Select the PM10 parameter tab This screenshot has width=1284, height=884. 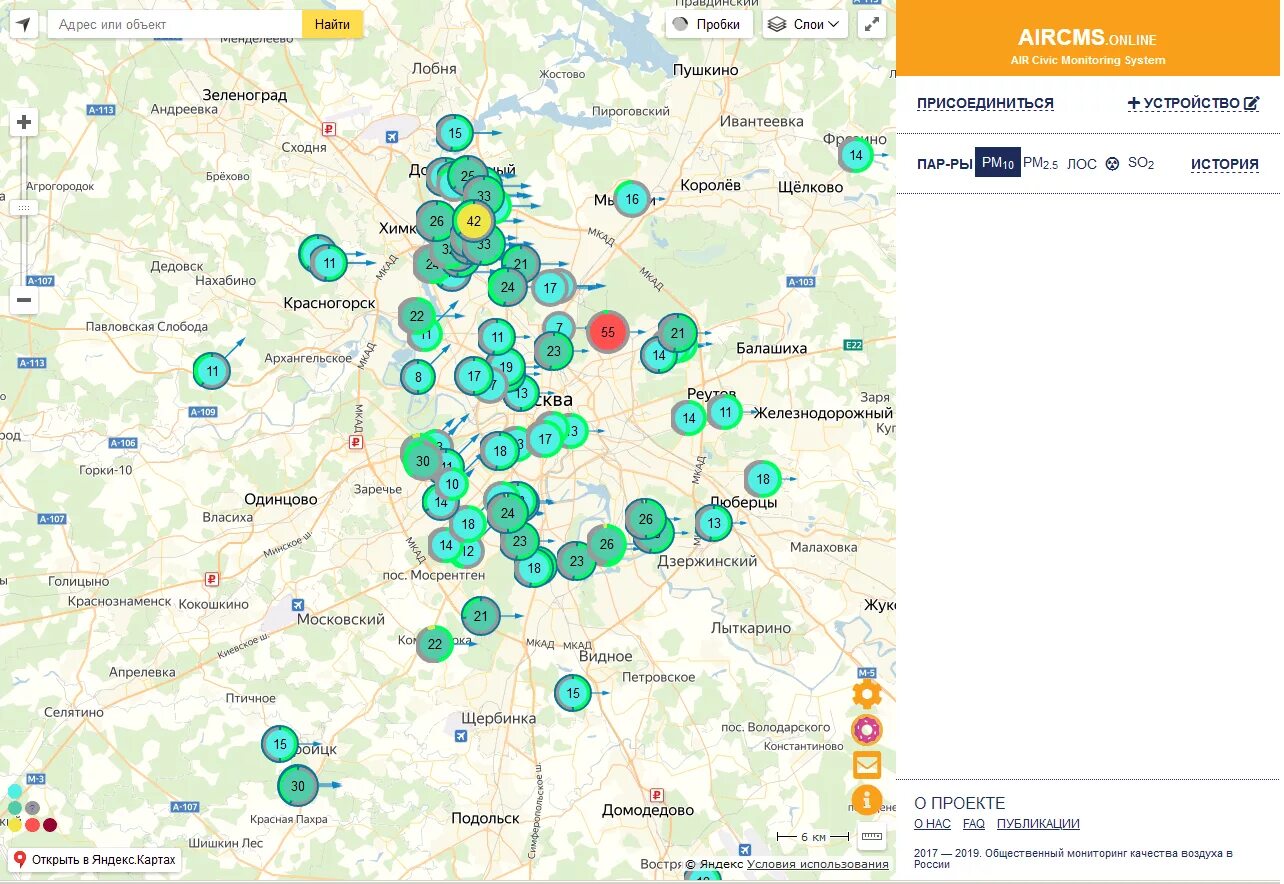click(998, 162)
